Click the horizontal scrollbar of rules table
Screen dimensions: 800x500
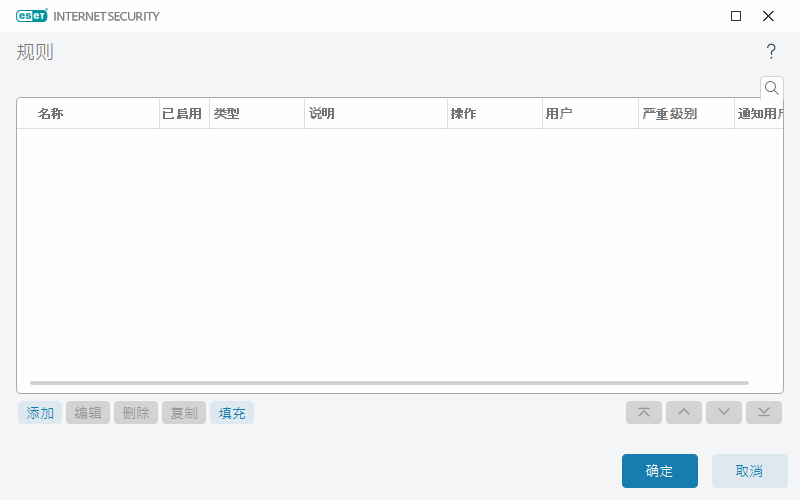click(x=389, y=383)
